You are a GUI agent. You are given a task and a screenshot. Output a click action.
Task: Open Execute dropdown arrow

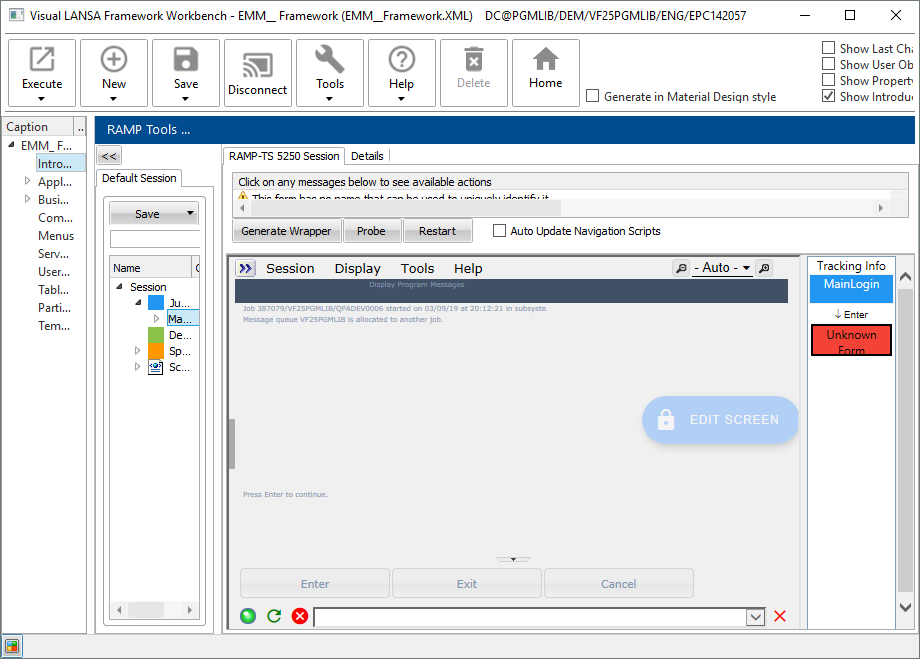pyautogui.click(x=42, y=99)
